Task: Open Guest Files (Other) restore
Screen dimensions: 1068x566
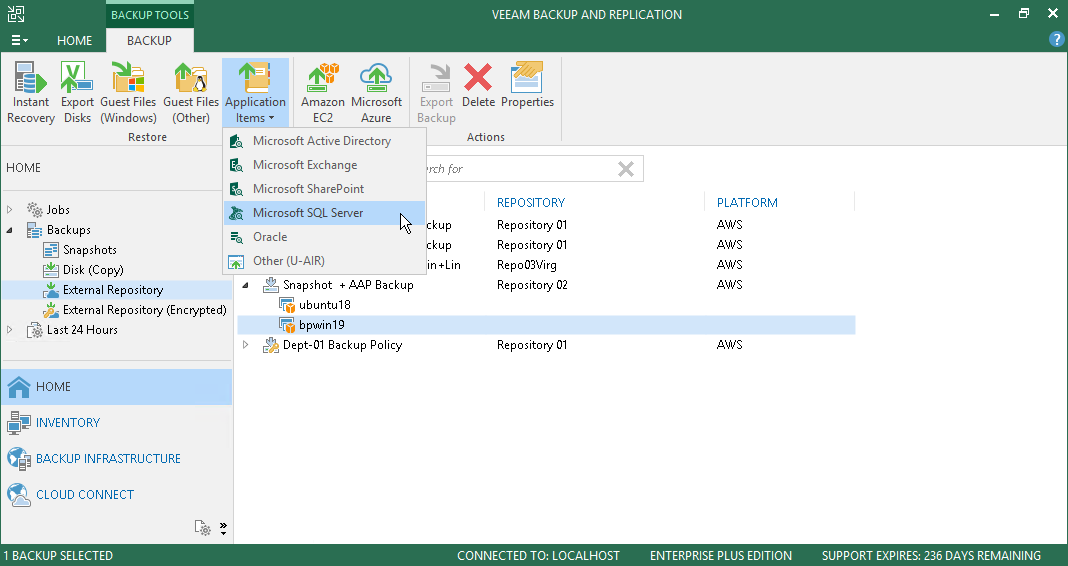Action: (191, 93)
